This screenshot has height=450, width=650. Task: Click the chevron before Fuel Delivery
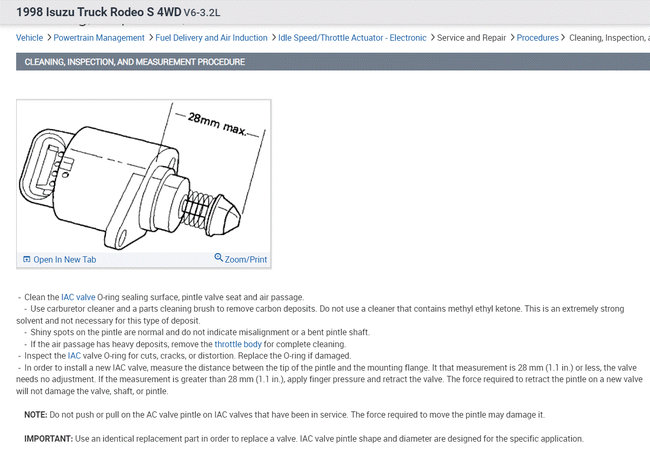(151, 38)
